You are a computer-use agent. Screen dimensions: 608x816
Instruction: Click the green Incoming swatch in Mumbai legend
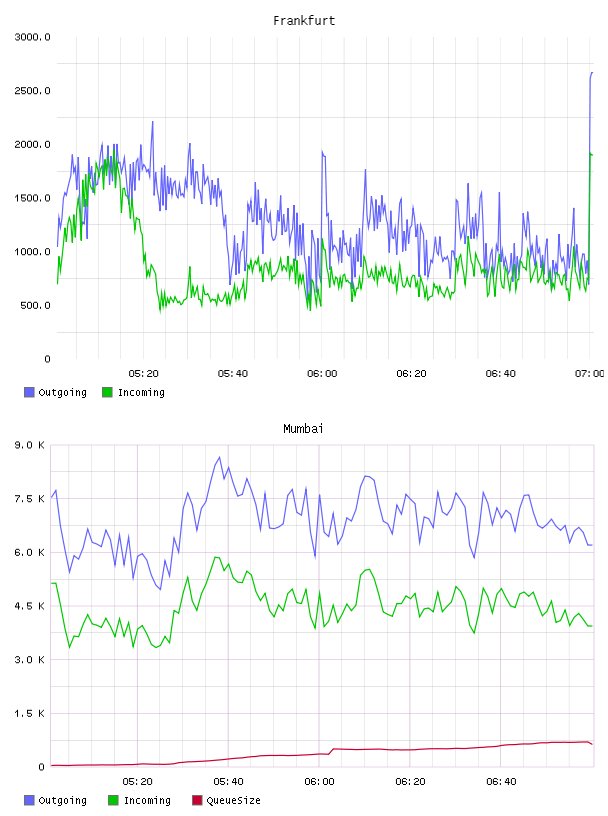pyautogui.click(x=113, y=800)
